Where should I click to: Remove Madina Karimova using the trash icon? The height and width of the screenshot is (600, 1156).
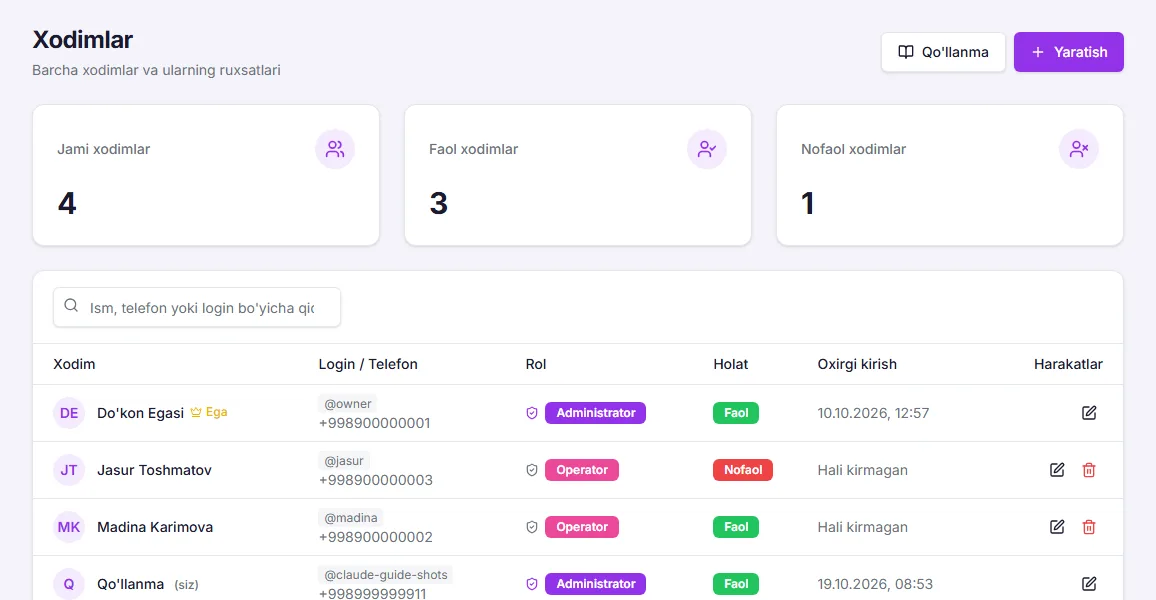(x=1089, y=527)
